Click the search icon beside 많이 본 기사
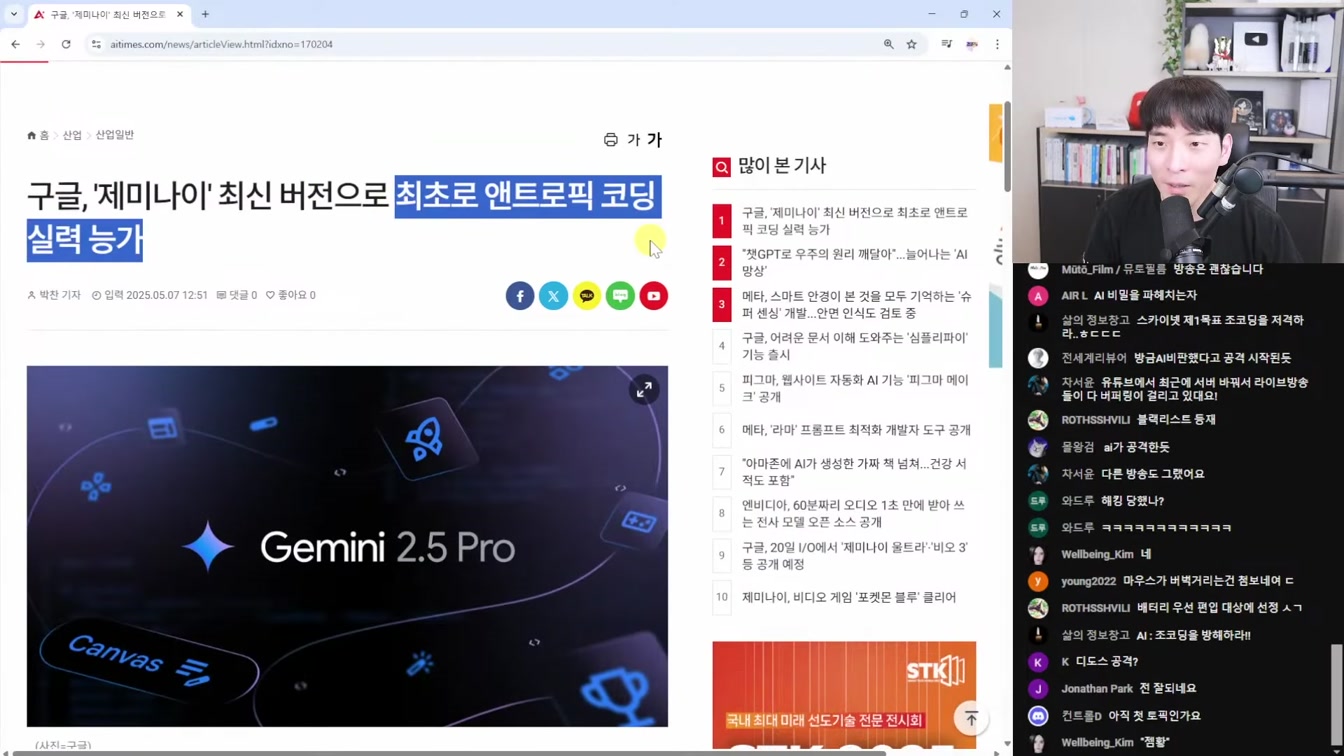This screenshot has height=756, width=1344. (721, 167)
